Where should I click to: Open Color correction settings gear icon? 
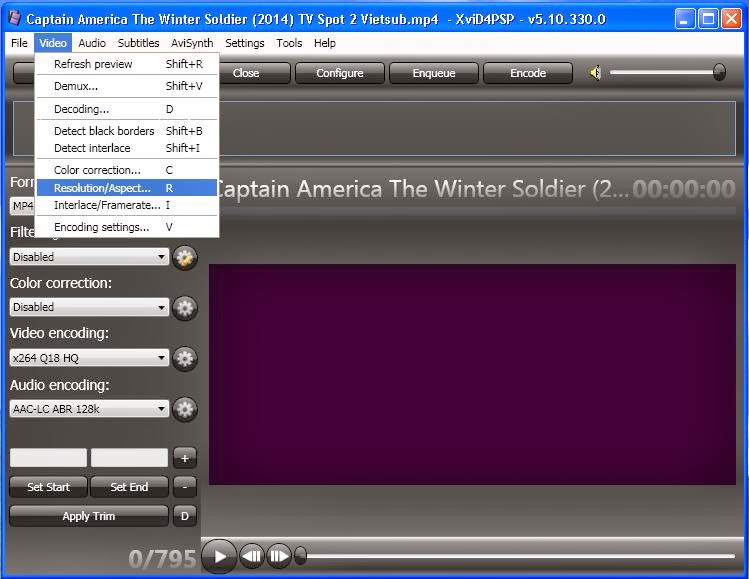185,308
